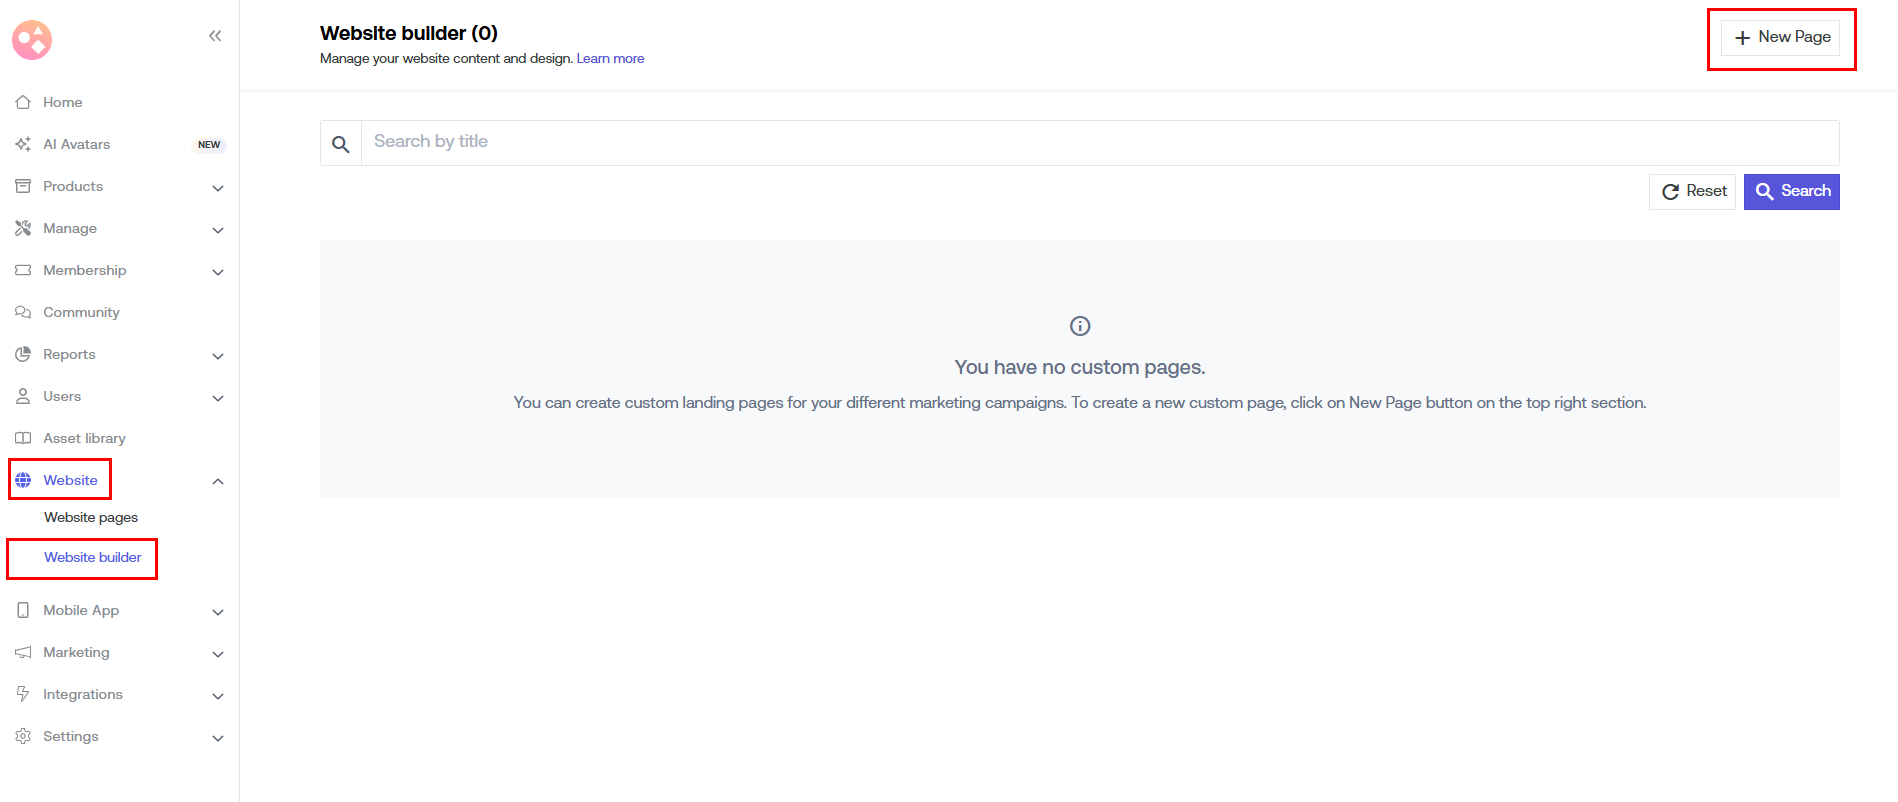Click the info icon in the empty state
This screenshot has height=802, width=1898.
click(x=1080, y=326)
